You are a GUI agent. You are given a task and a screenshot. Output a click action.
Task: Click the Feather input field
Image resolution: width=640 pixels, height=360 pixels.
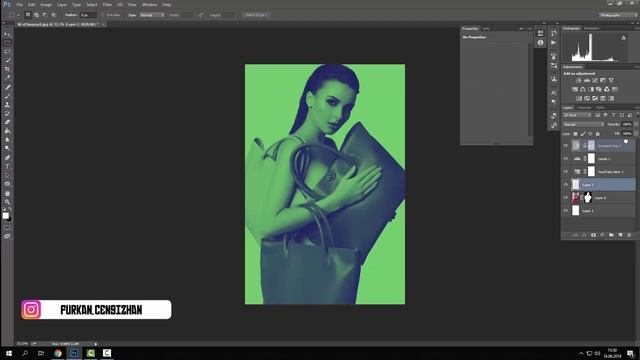(x=88, y=15)
